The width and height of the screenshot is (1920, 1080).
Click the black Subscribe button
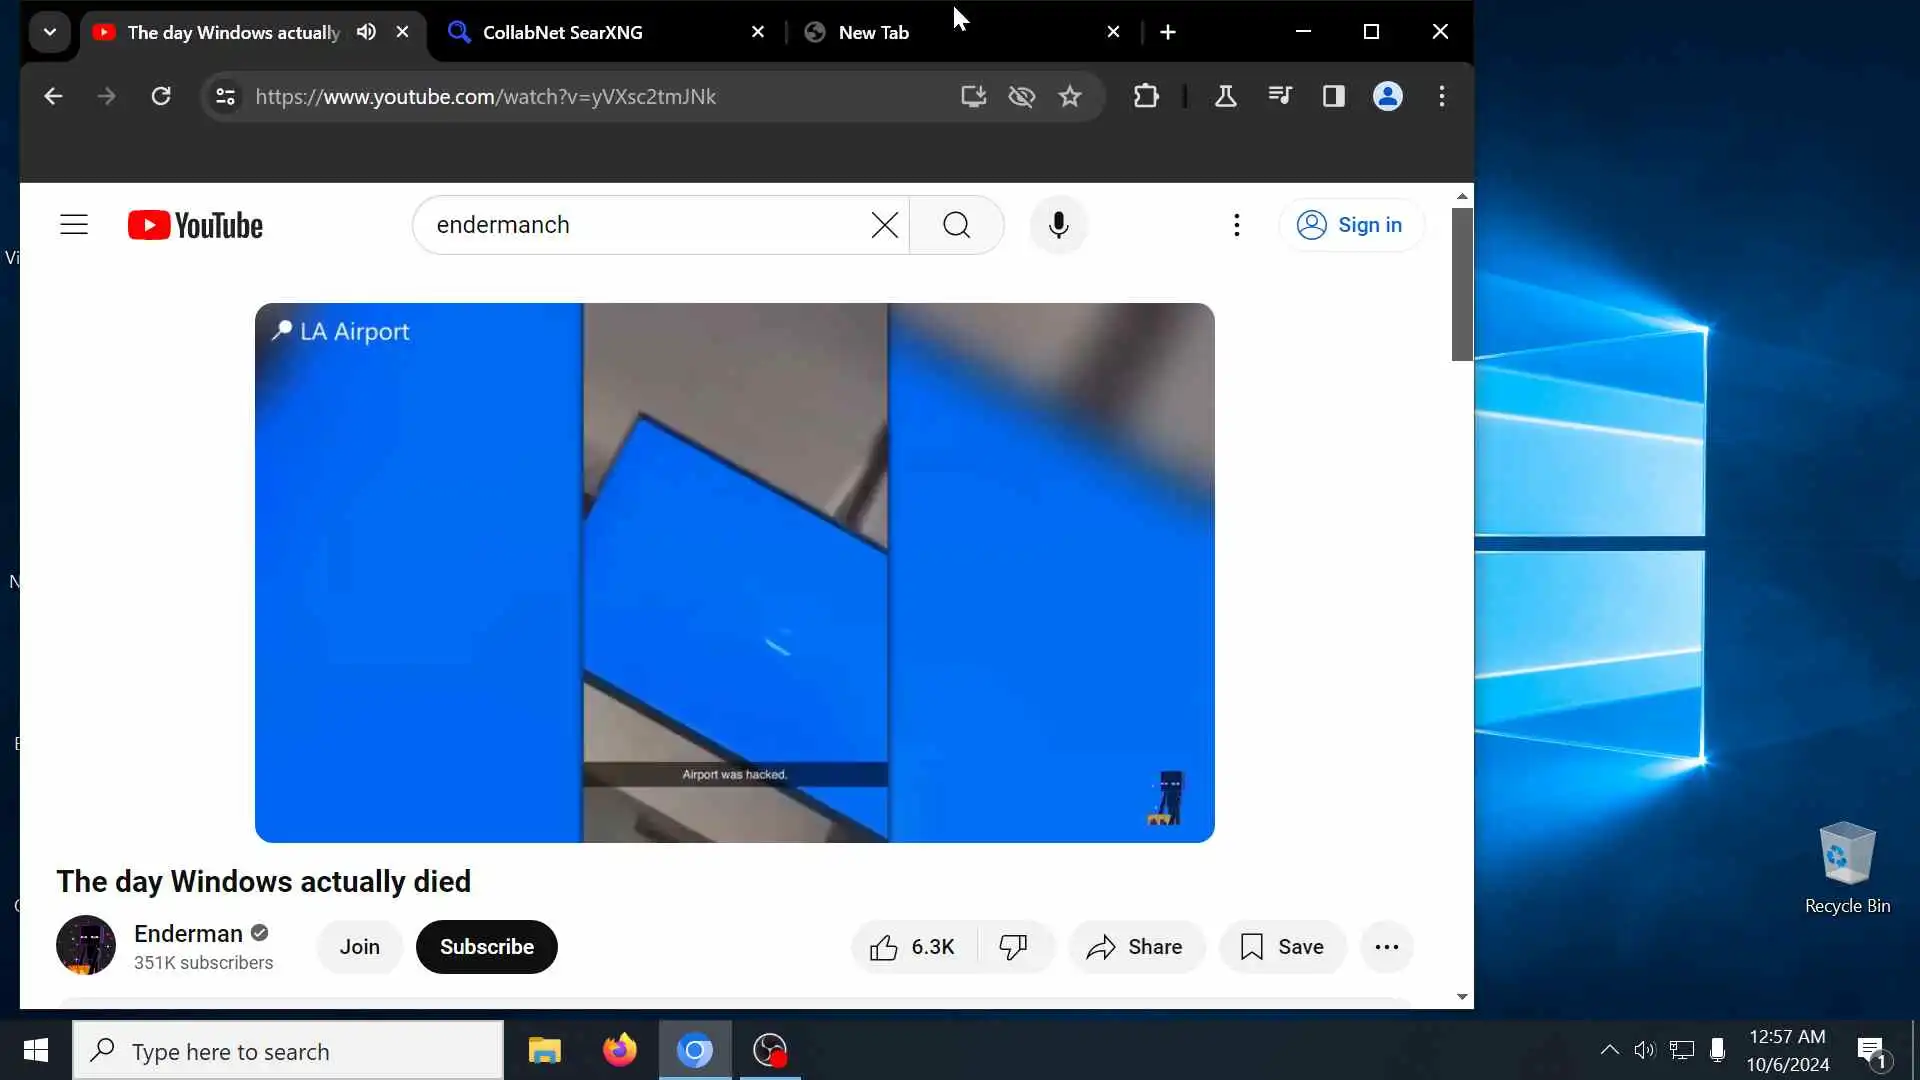(487, 947)
